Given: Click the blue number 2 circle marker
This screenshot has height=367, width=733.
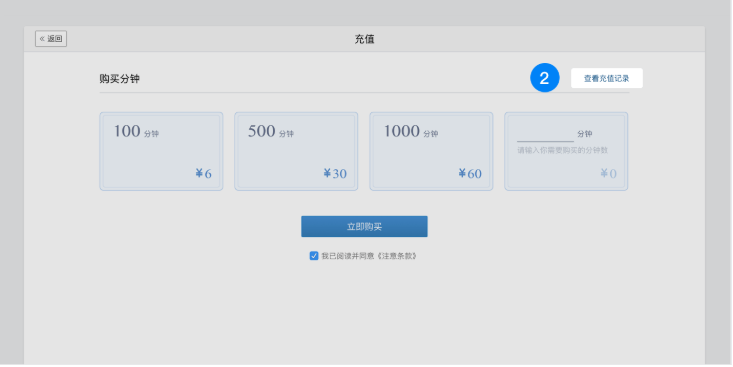Looking at the screenshot, I should pyautogui.click(x=545, y=78).
